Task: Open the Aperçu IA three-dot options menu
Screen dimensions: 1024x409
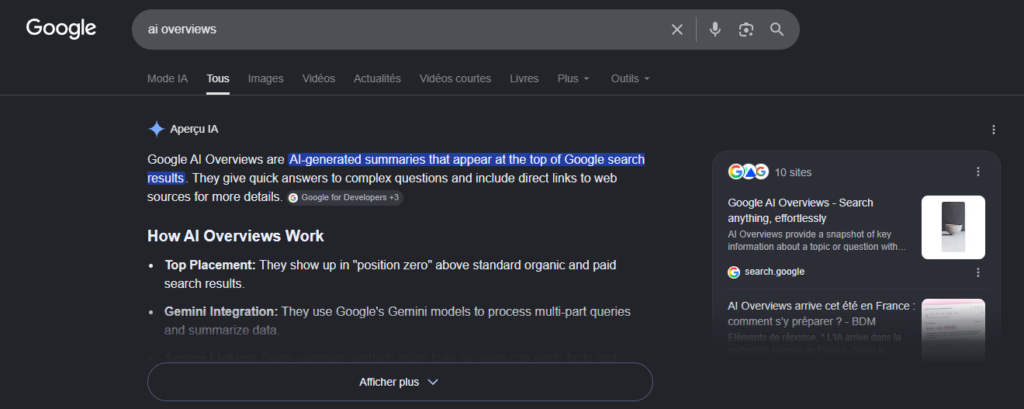Action: pos(993,130)
